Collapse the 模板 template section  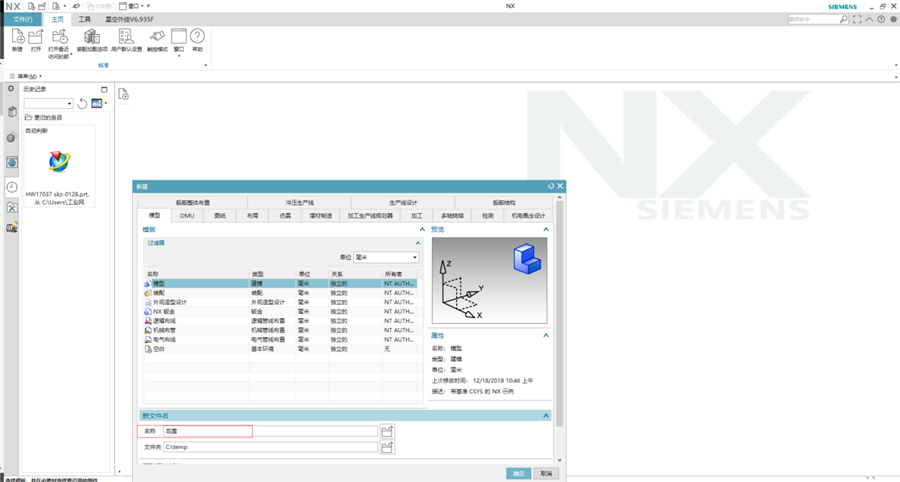click(422, 229)
